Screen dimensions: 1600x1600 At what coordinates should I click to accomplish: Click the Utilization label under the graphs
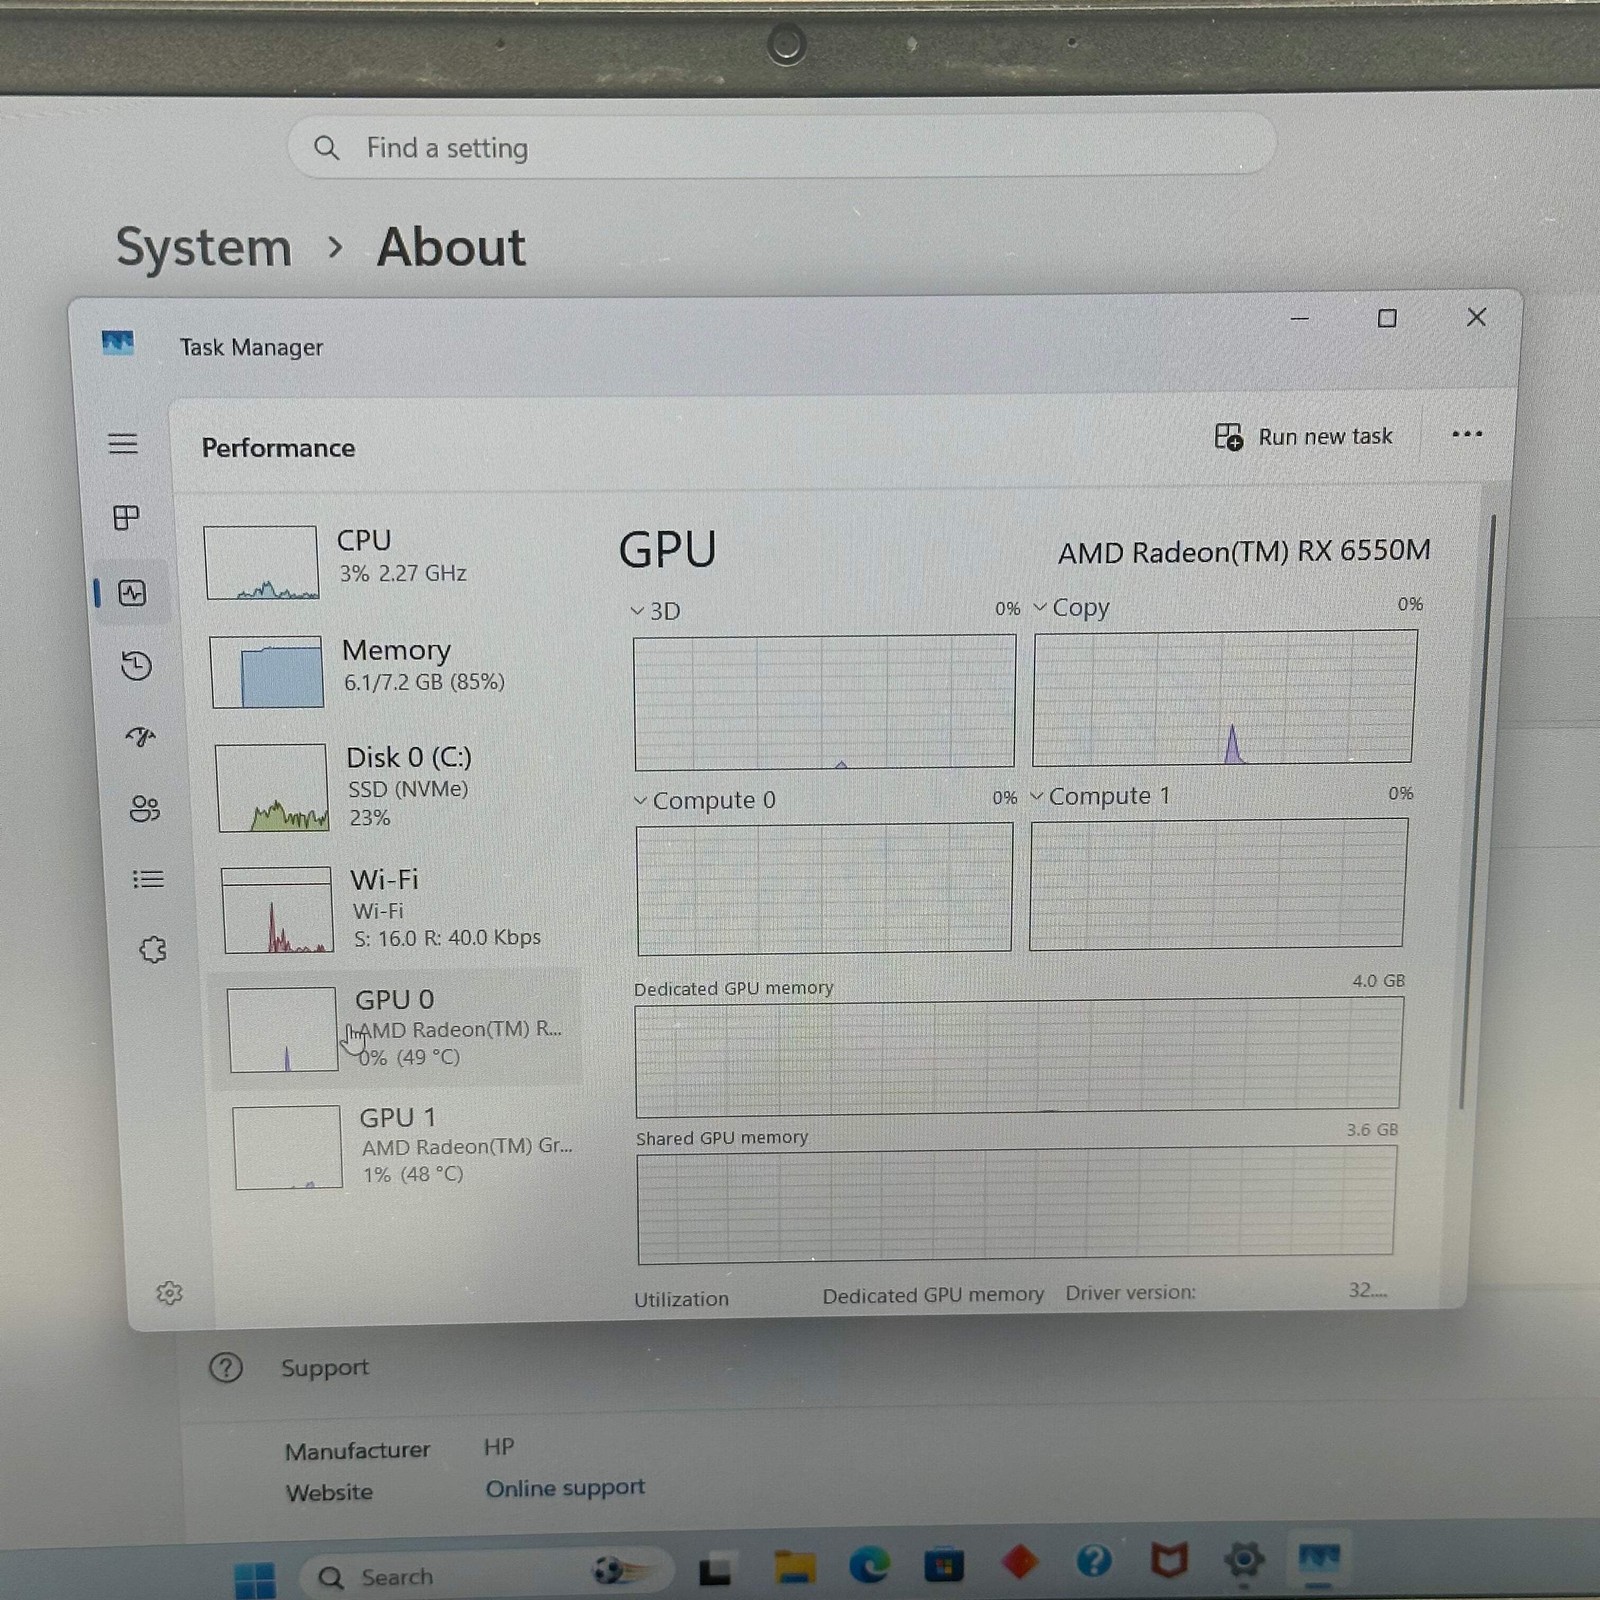681,1299
